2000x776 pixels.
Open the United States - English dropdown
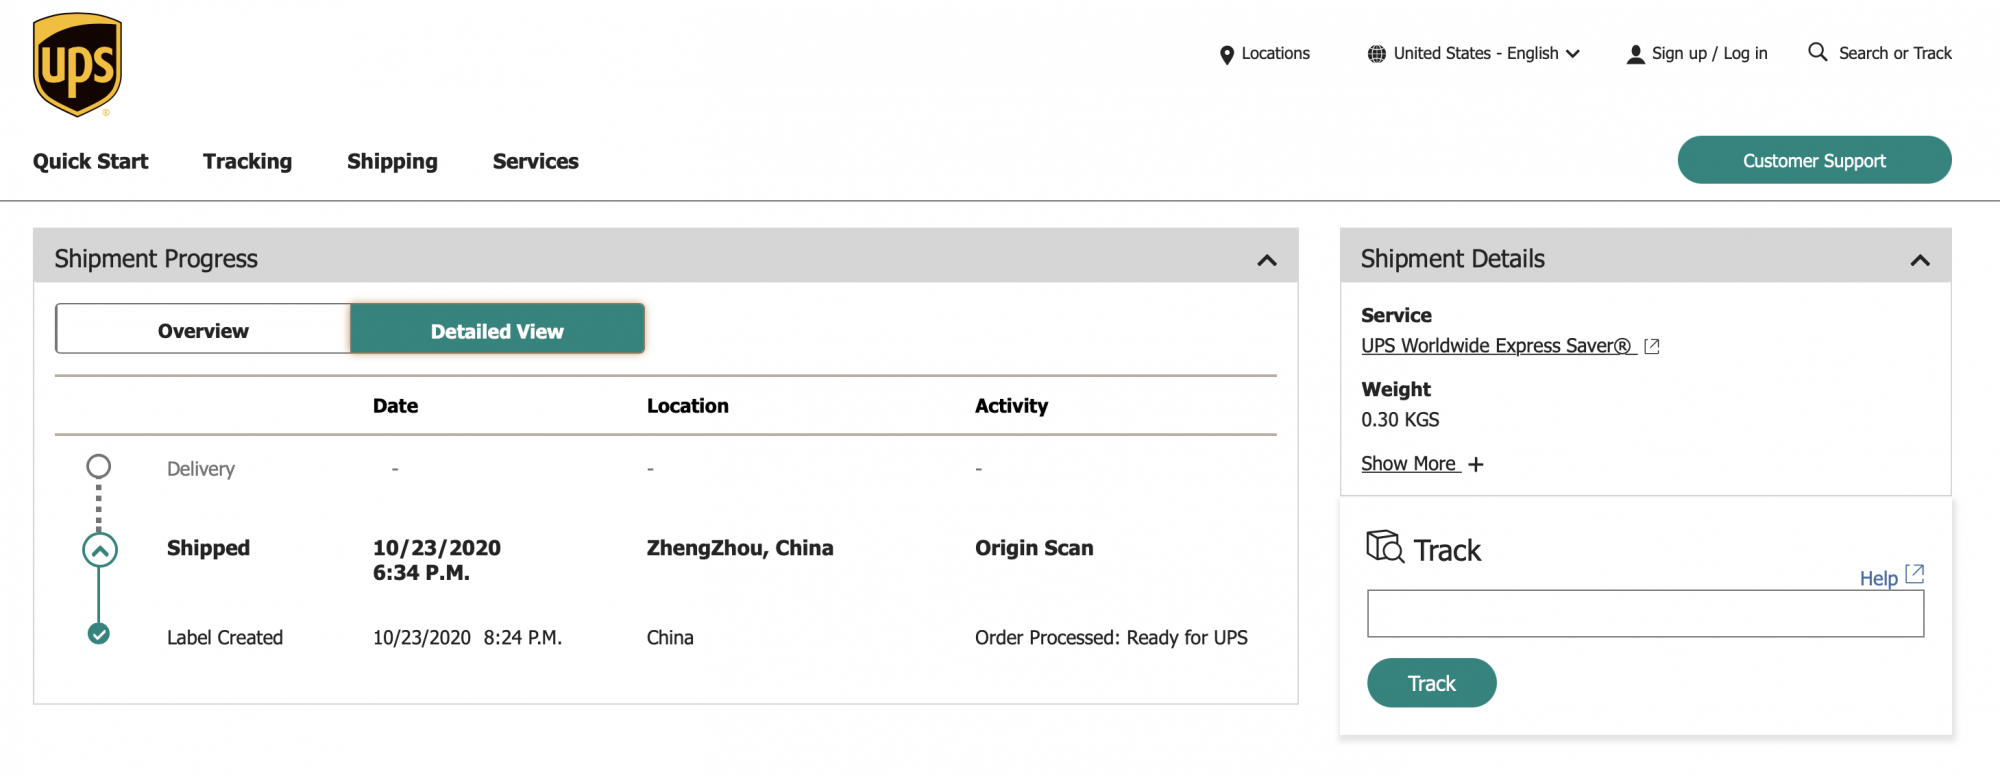(x=1474, y=53)
